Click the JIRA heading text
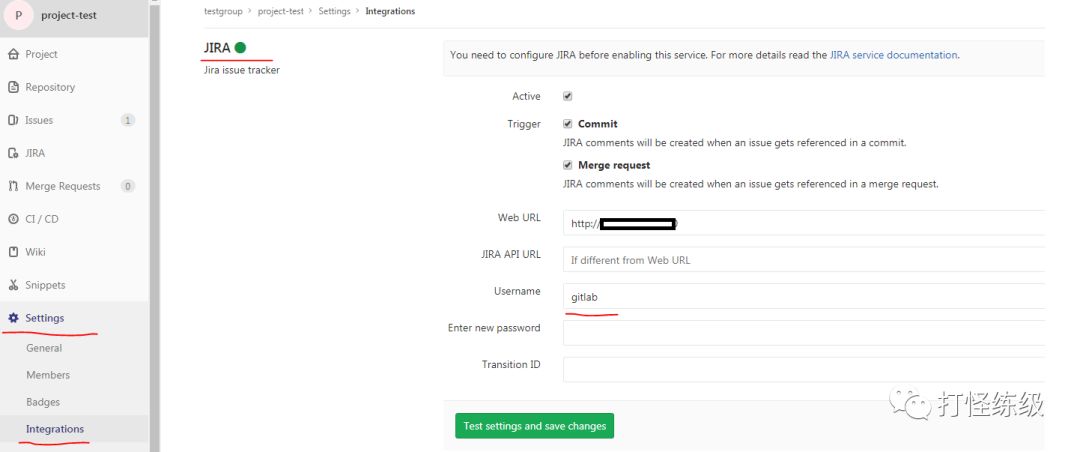 point(217,48)
